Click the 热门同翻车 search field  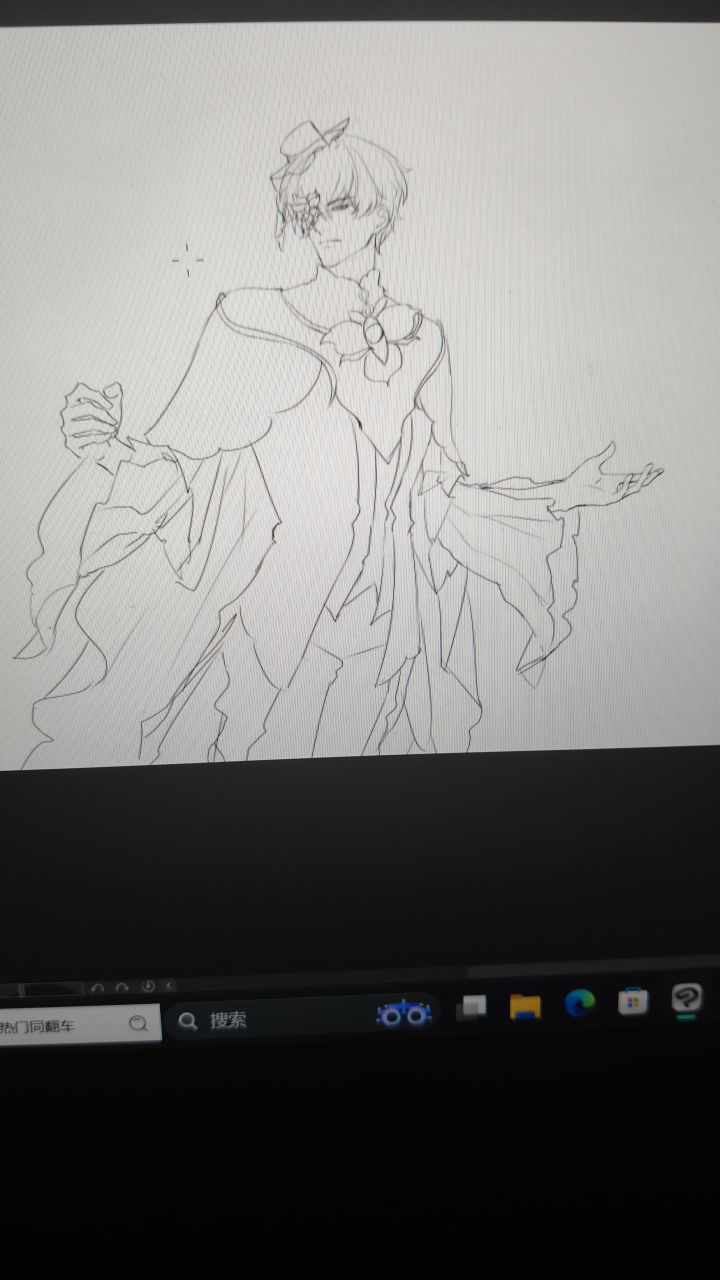(78, 1025)
